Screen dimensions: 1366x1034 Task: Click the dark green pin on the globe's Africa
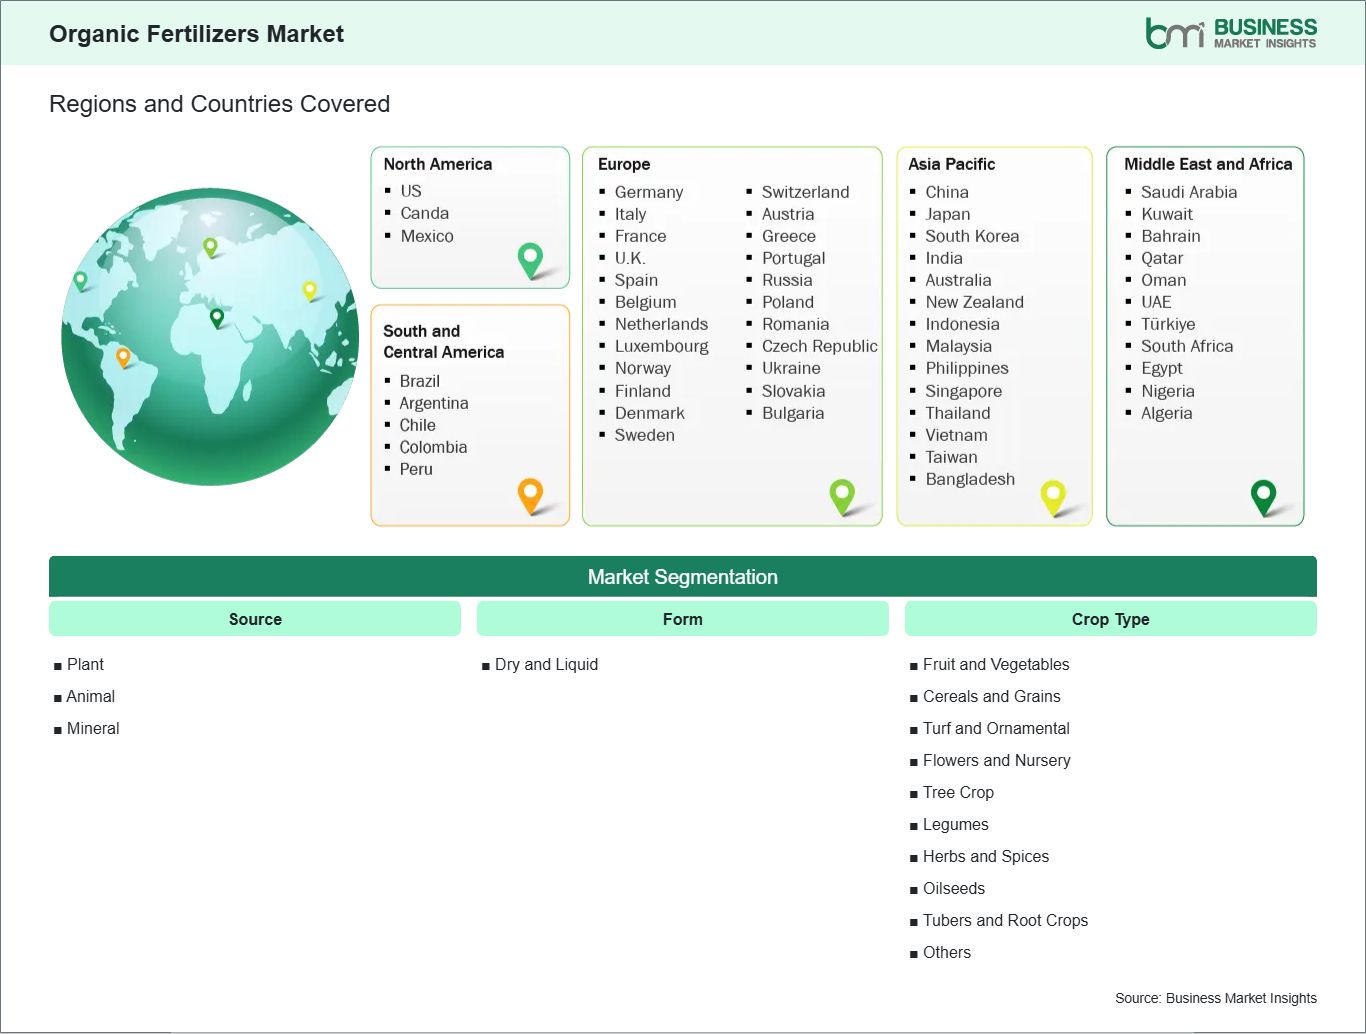click(217, 318)
